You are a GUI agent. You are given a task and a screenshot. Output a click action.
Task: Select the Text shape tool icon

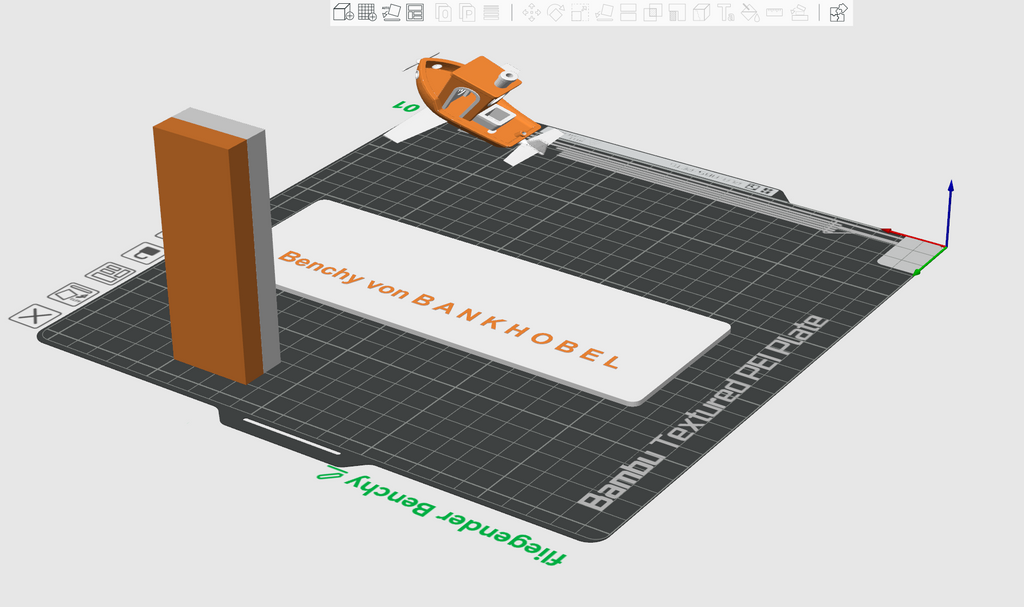[x=726, y=12]
